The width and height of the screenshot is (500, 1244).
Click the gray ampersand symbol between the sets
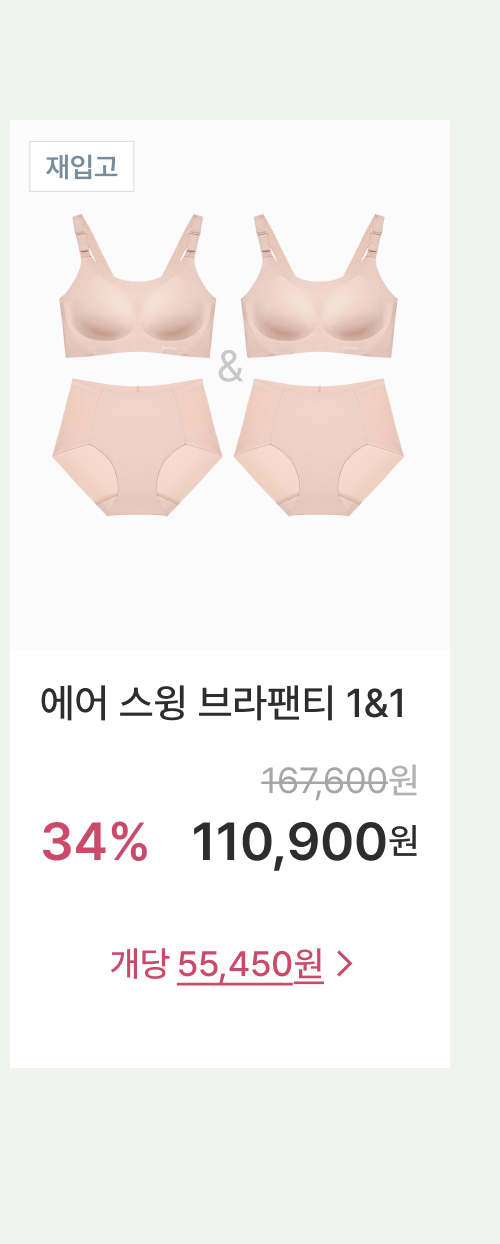pos(230,368)
